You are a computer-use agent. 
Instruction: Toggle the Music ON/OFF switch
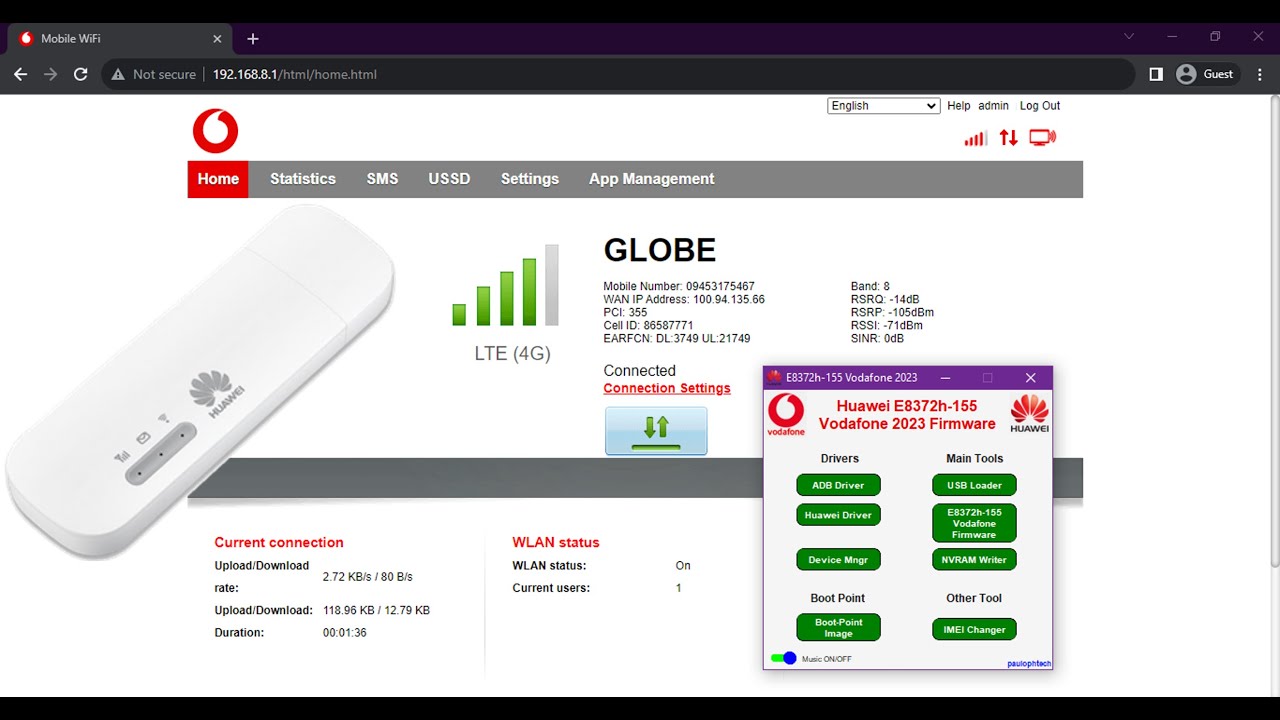784,658
